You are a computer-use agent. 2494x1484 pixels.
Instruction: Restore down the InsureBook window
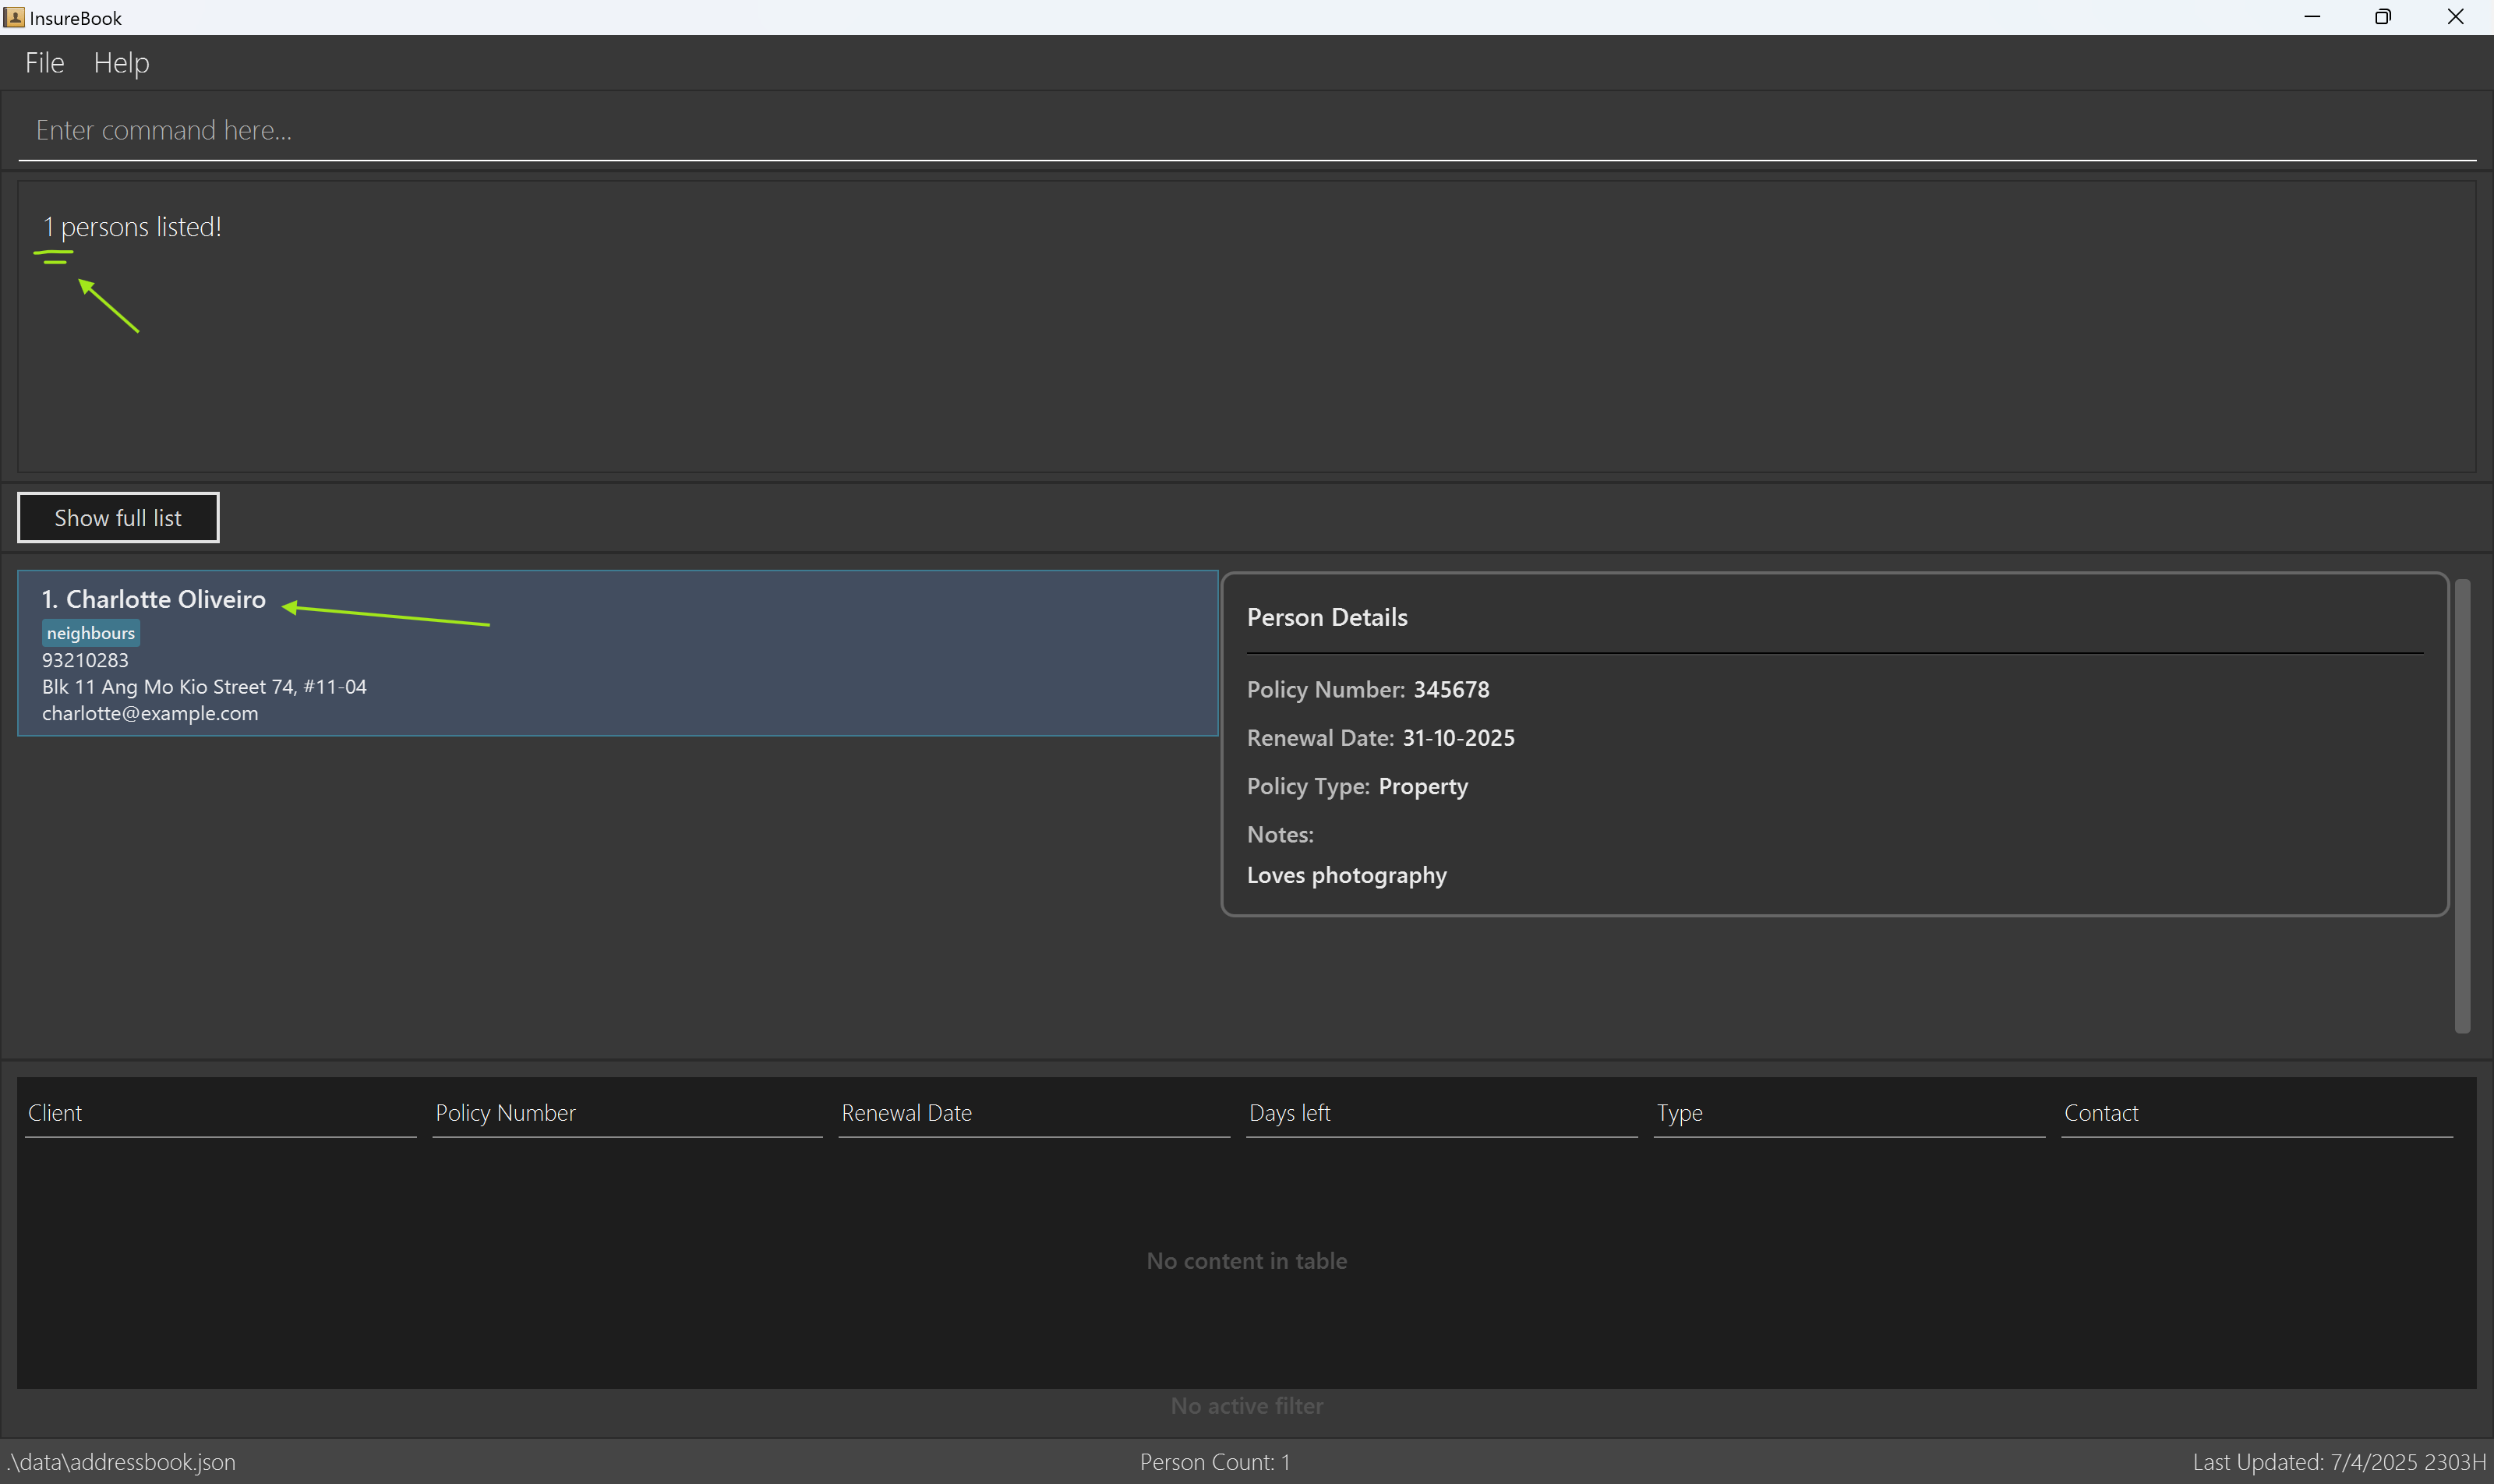click(2383, 17)
